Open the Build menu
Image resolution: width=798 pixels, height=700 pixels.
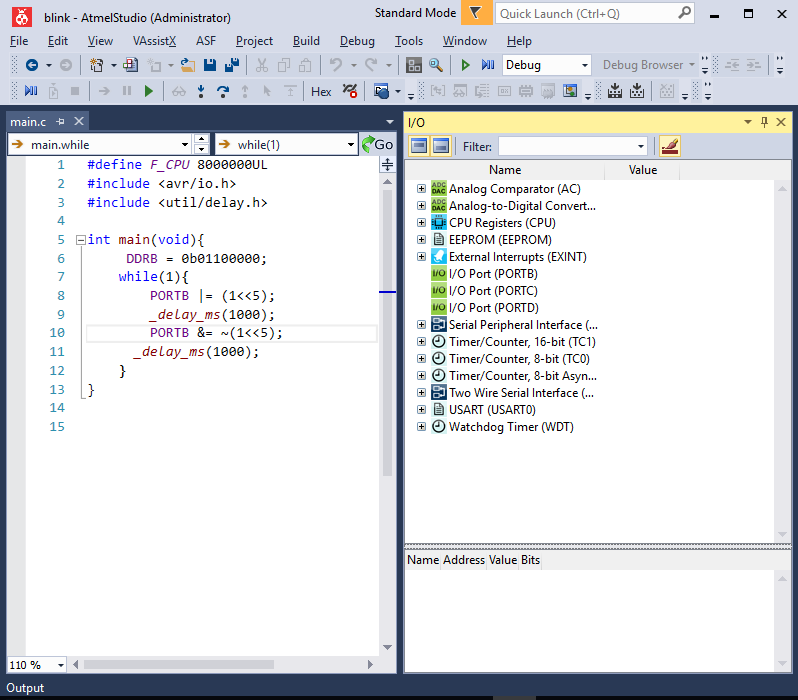306,41
